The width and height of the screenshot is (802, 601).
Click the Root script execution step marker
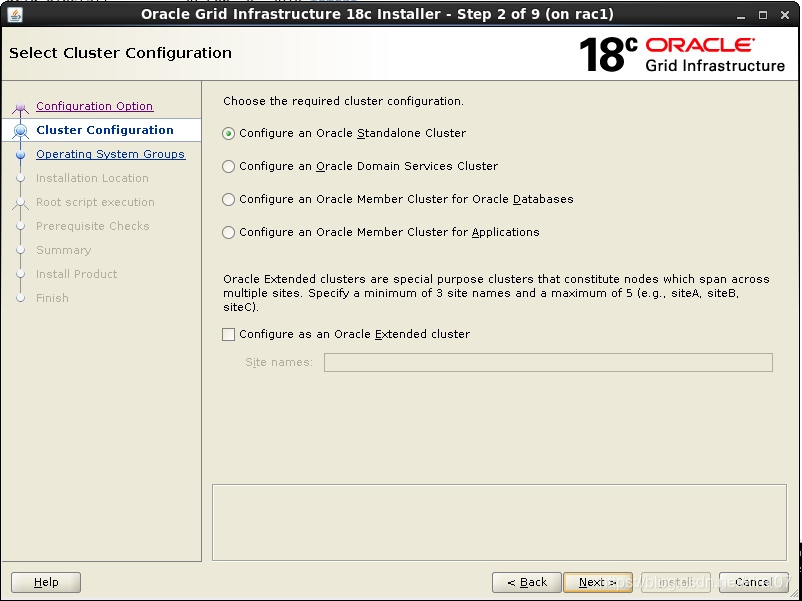click(x=20, y=203)
